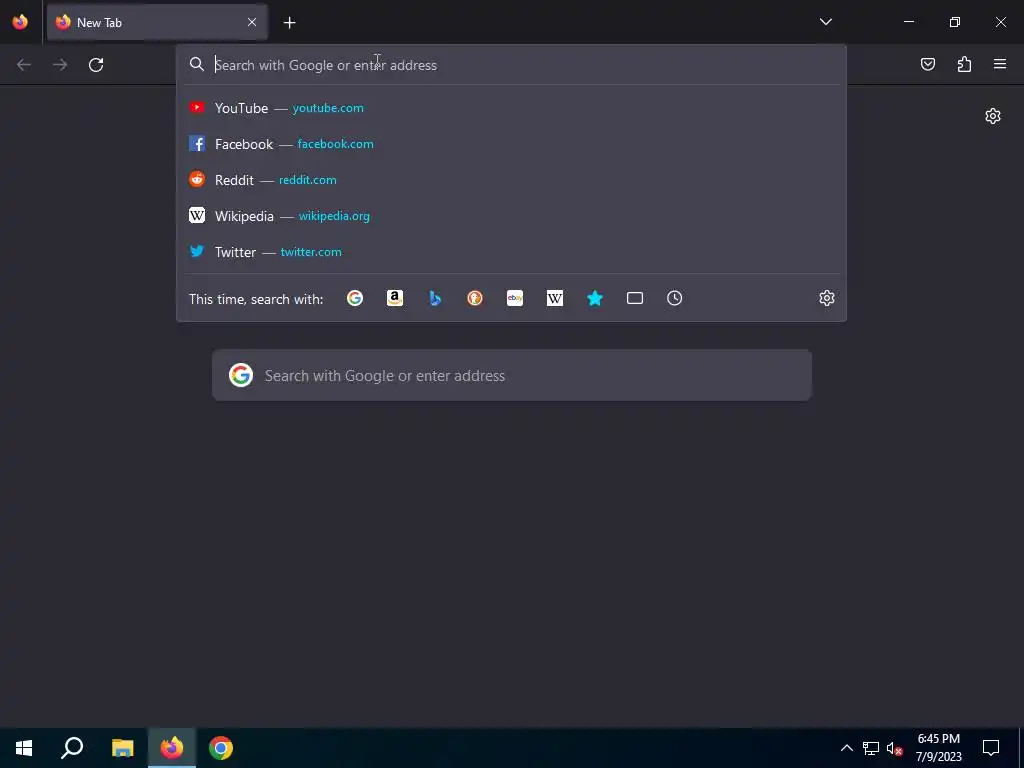The height and width of the screenshot is (768, 1024).
Task: Open Facebook suggestion facebook.com
Action: click(511, 144)
